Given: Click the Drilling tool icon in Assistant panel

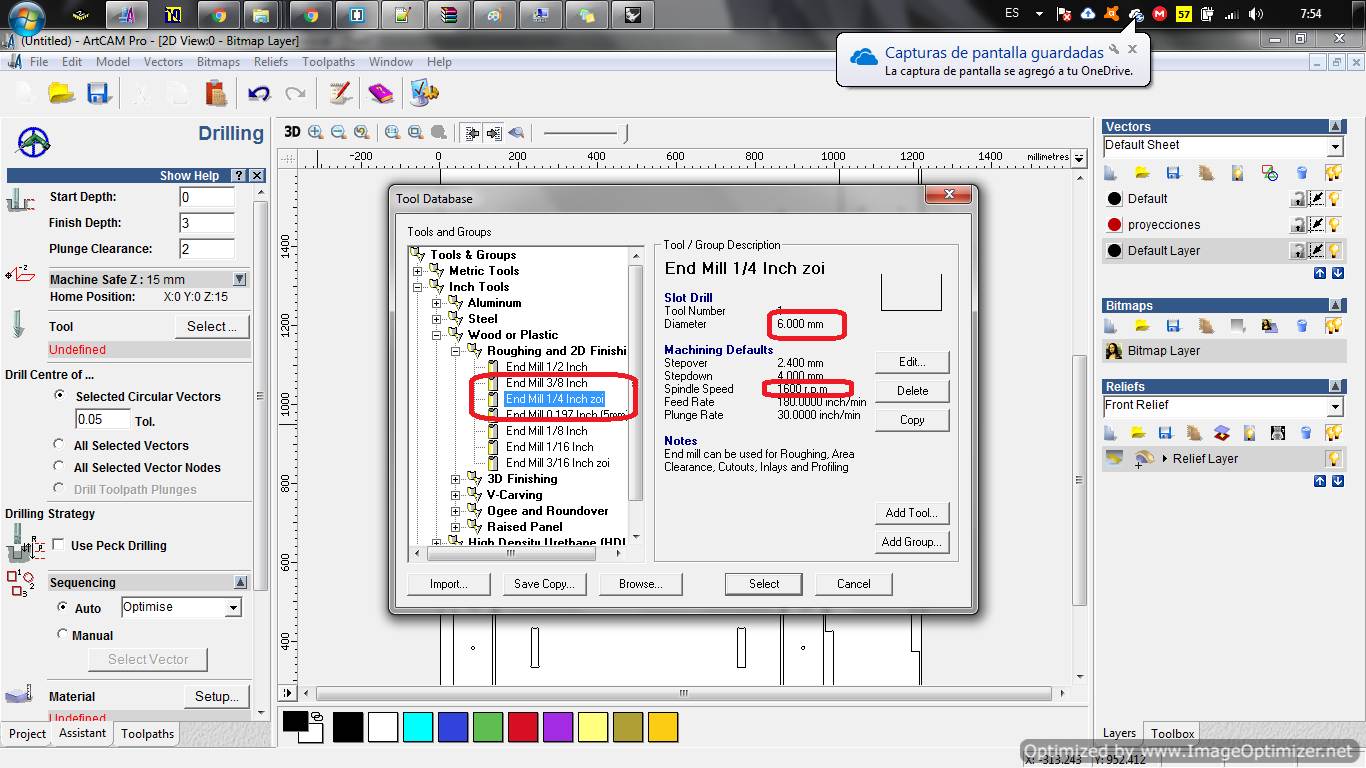Looking at the screenshot, I should click(33, 141).
